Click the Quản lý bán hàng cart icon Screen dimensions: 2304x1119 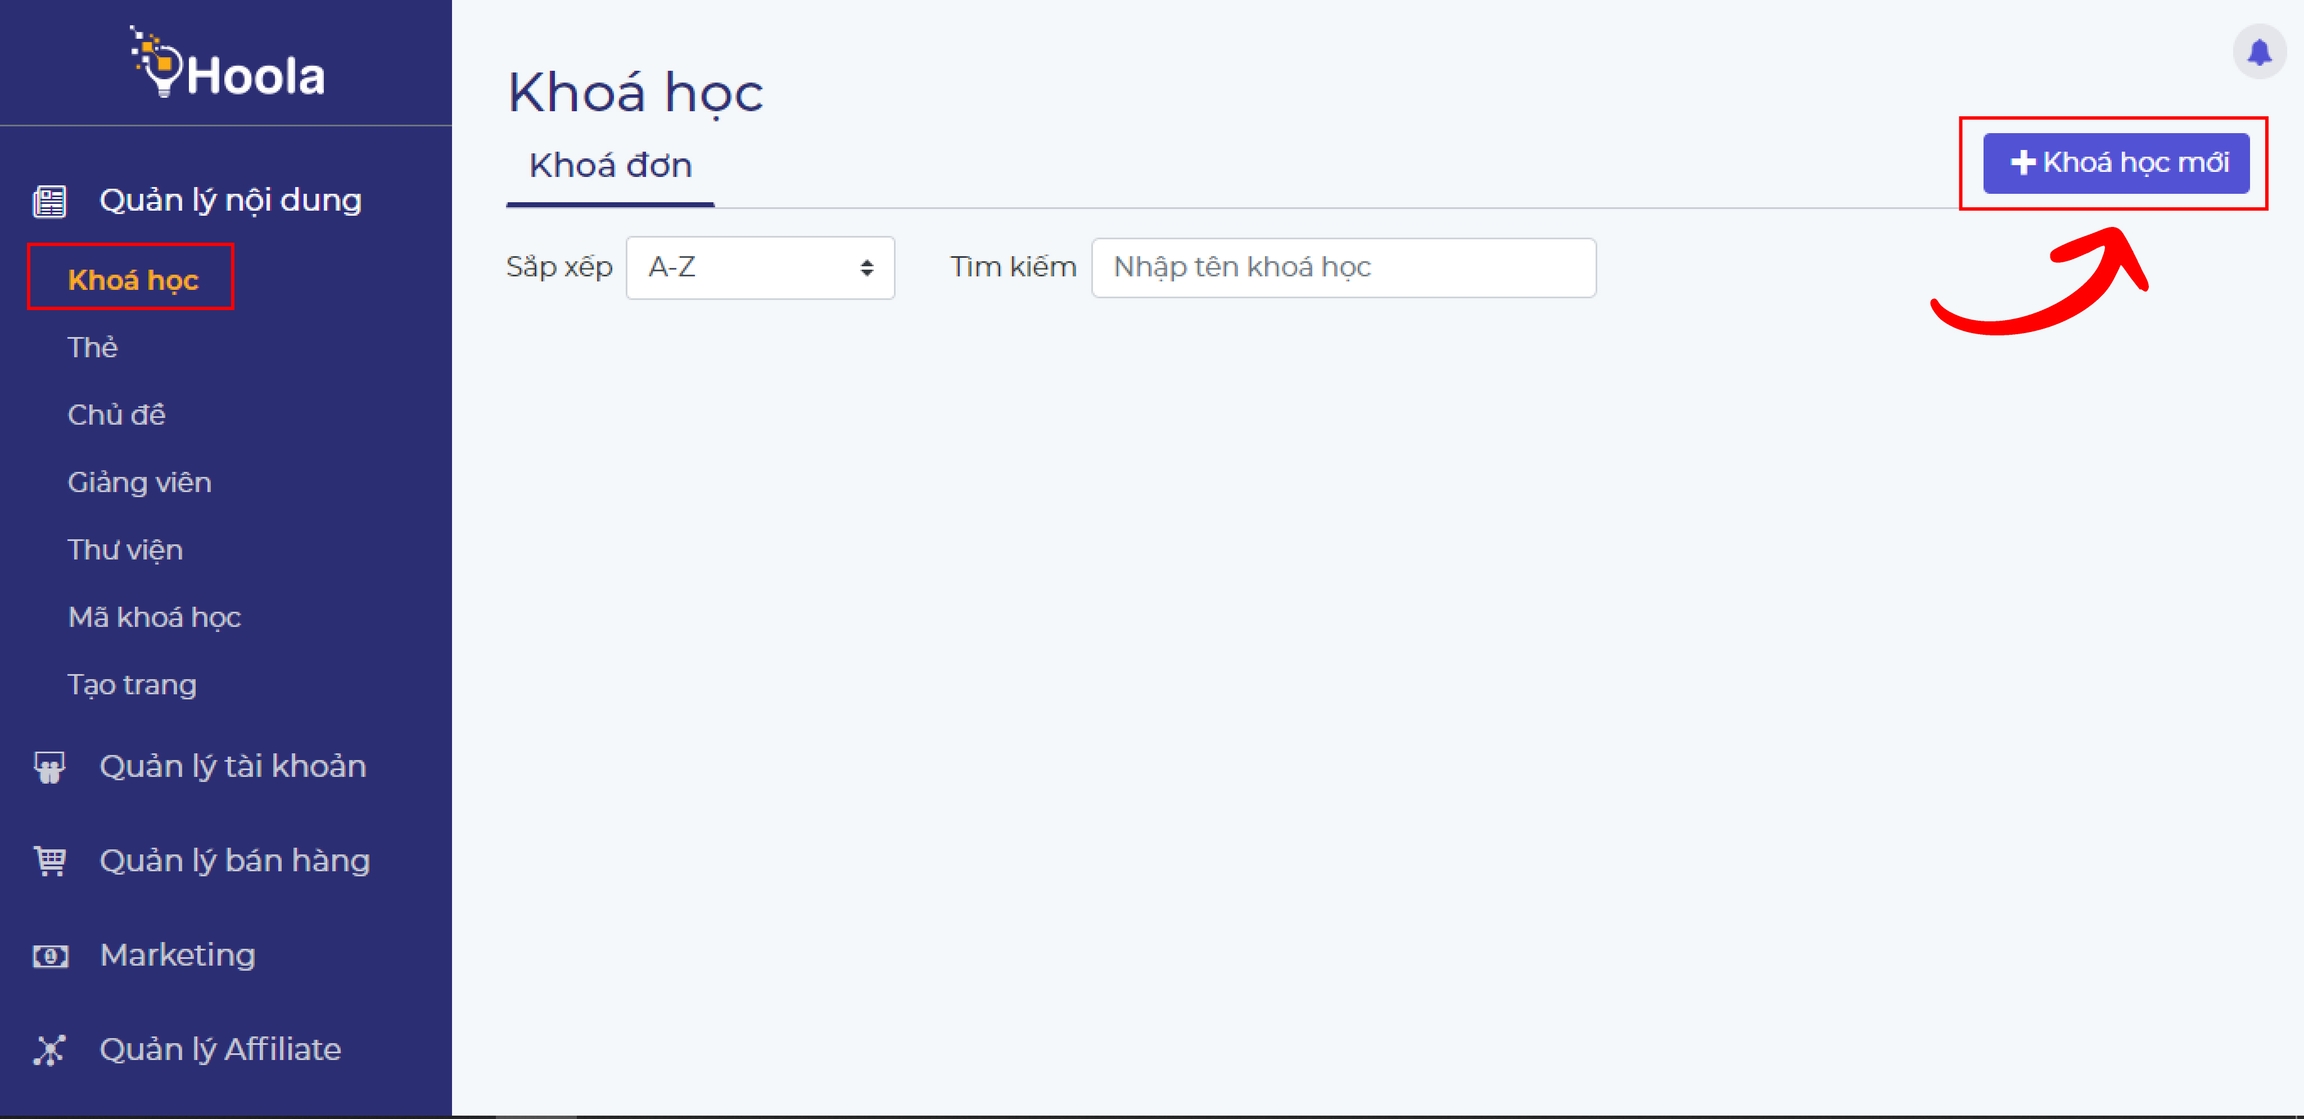click(50, 861)
